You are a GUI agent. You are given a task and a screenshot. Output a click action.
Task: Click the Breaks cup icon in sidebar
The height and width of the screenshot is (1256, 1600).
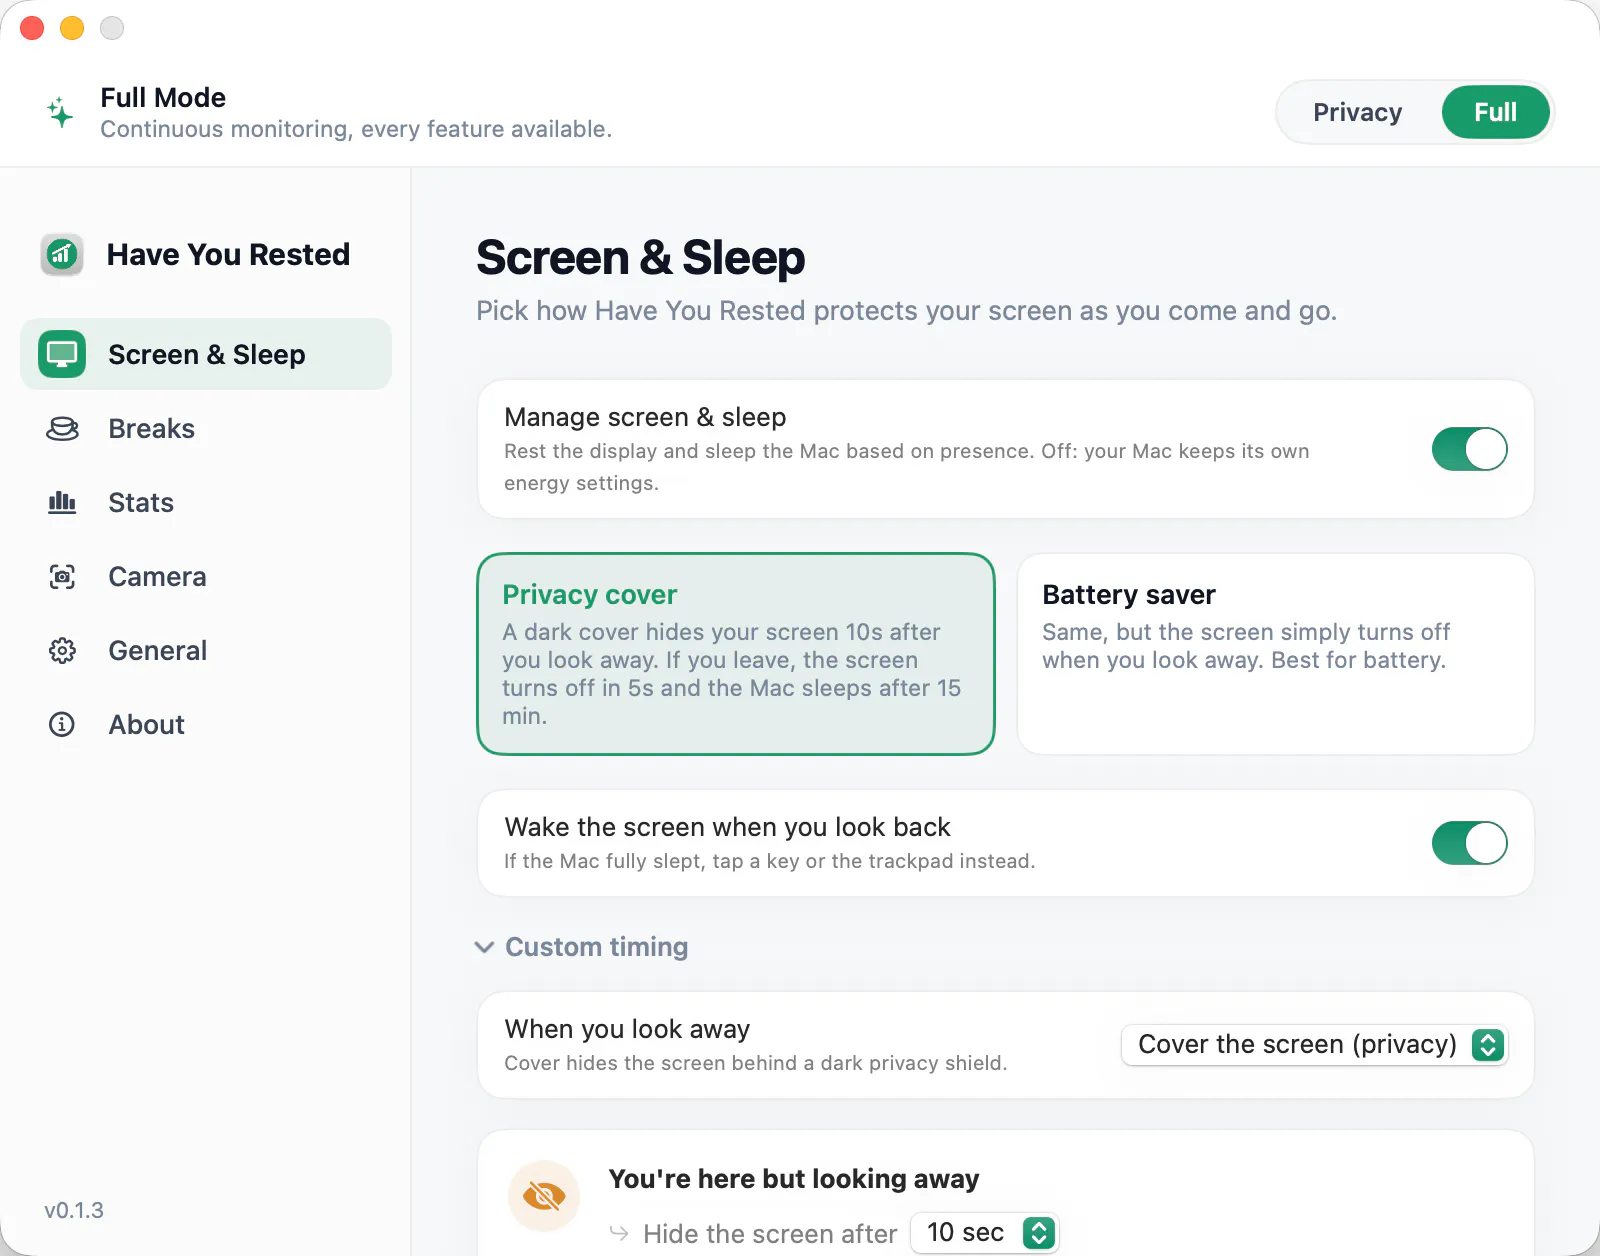click(x=62, y=429)
